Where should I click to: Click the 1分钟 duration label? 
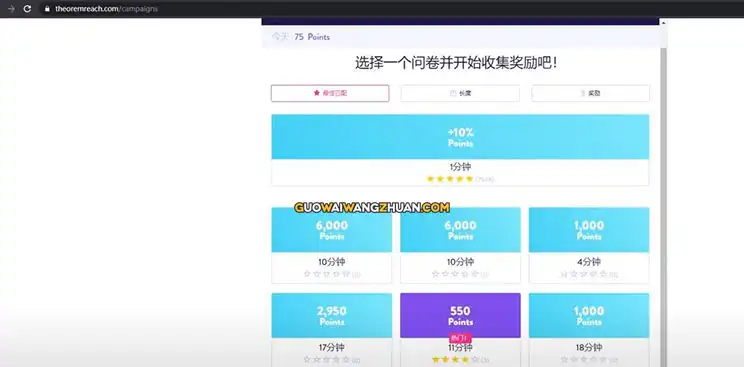(460, 167)
